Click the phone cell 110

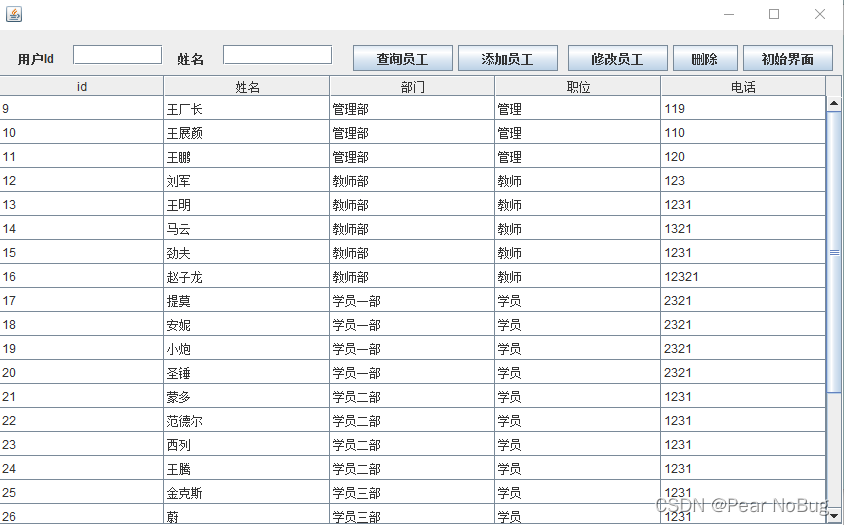click(743, 132)
